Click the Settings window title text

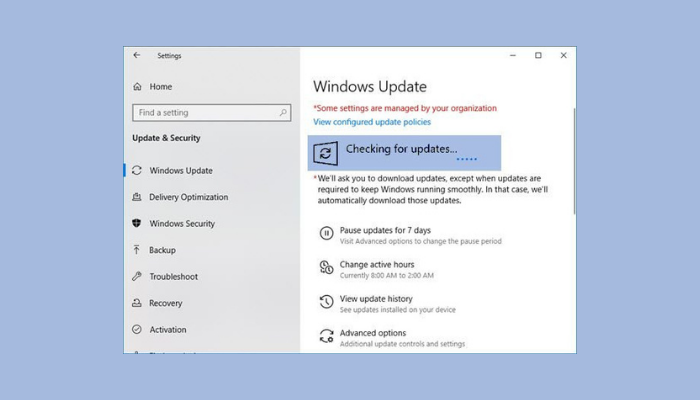[169, 56]
